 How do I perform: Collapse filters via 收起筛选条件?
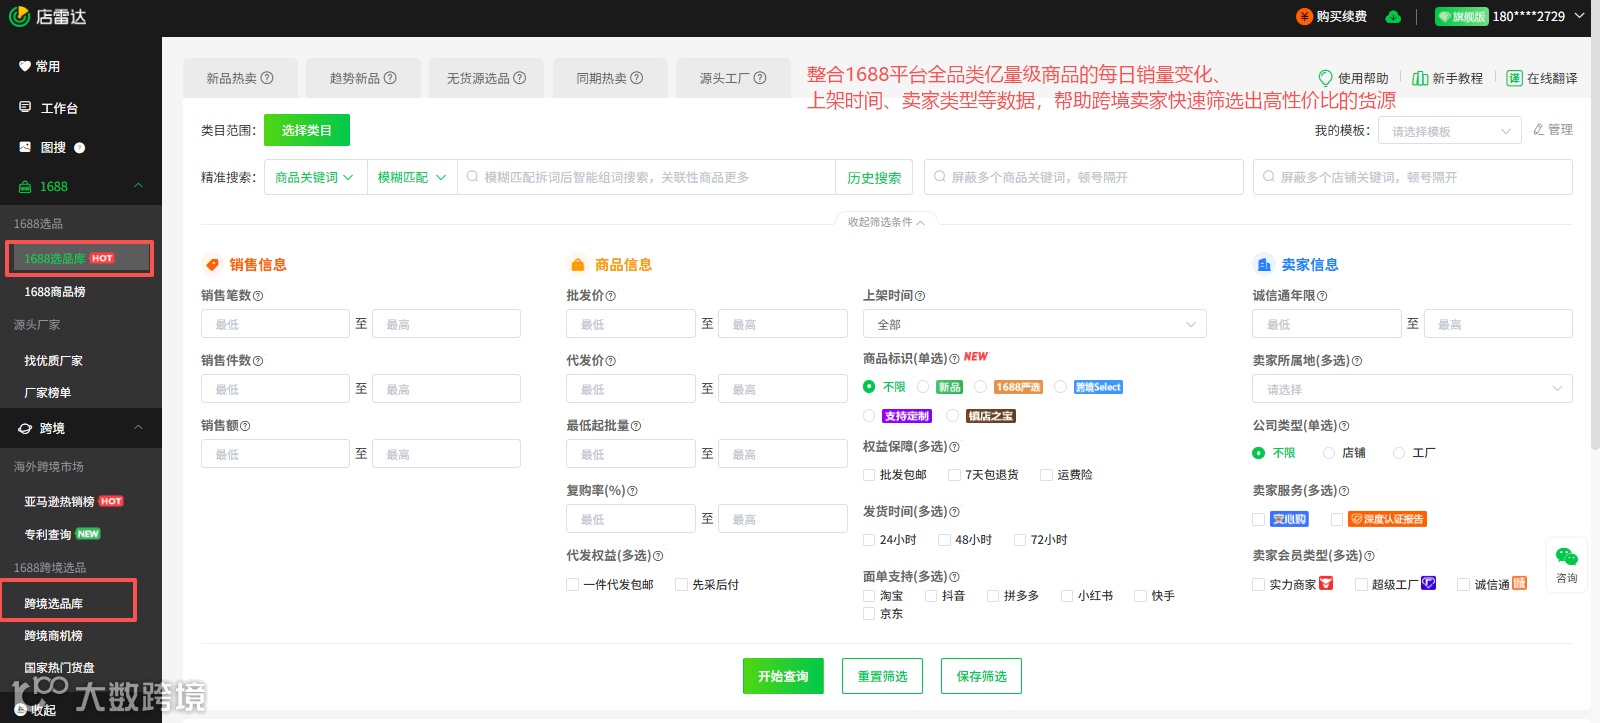(886, 222)
